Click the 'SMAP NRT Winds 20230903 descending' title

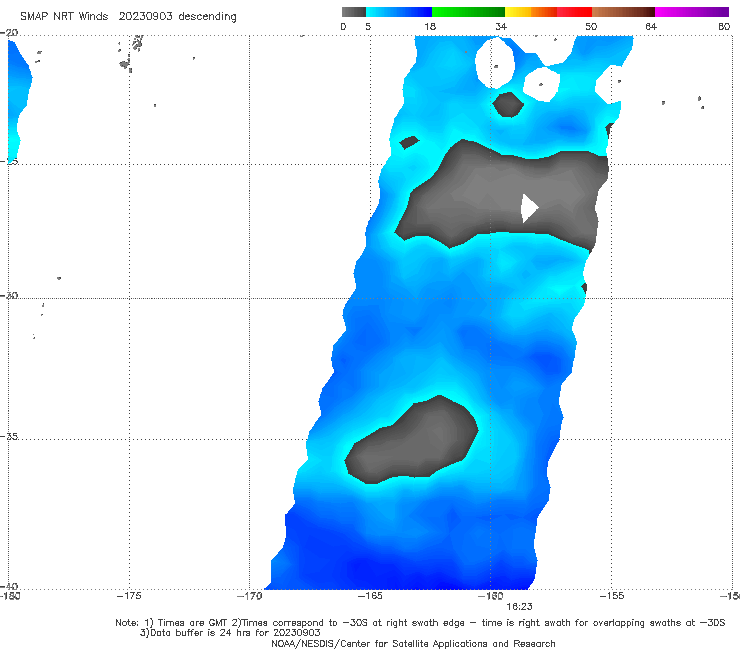pos(128,17)
